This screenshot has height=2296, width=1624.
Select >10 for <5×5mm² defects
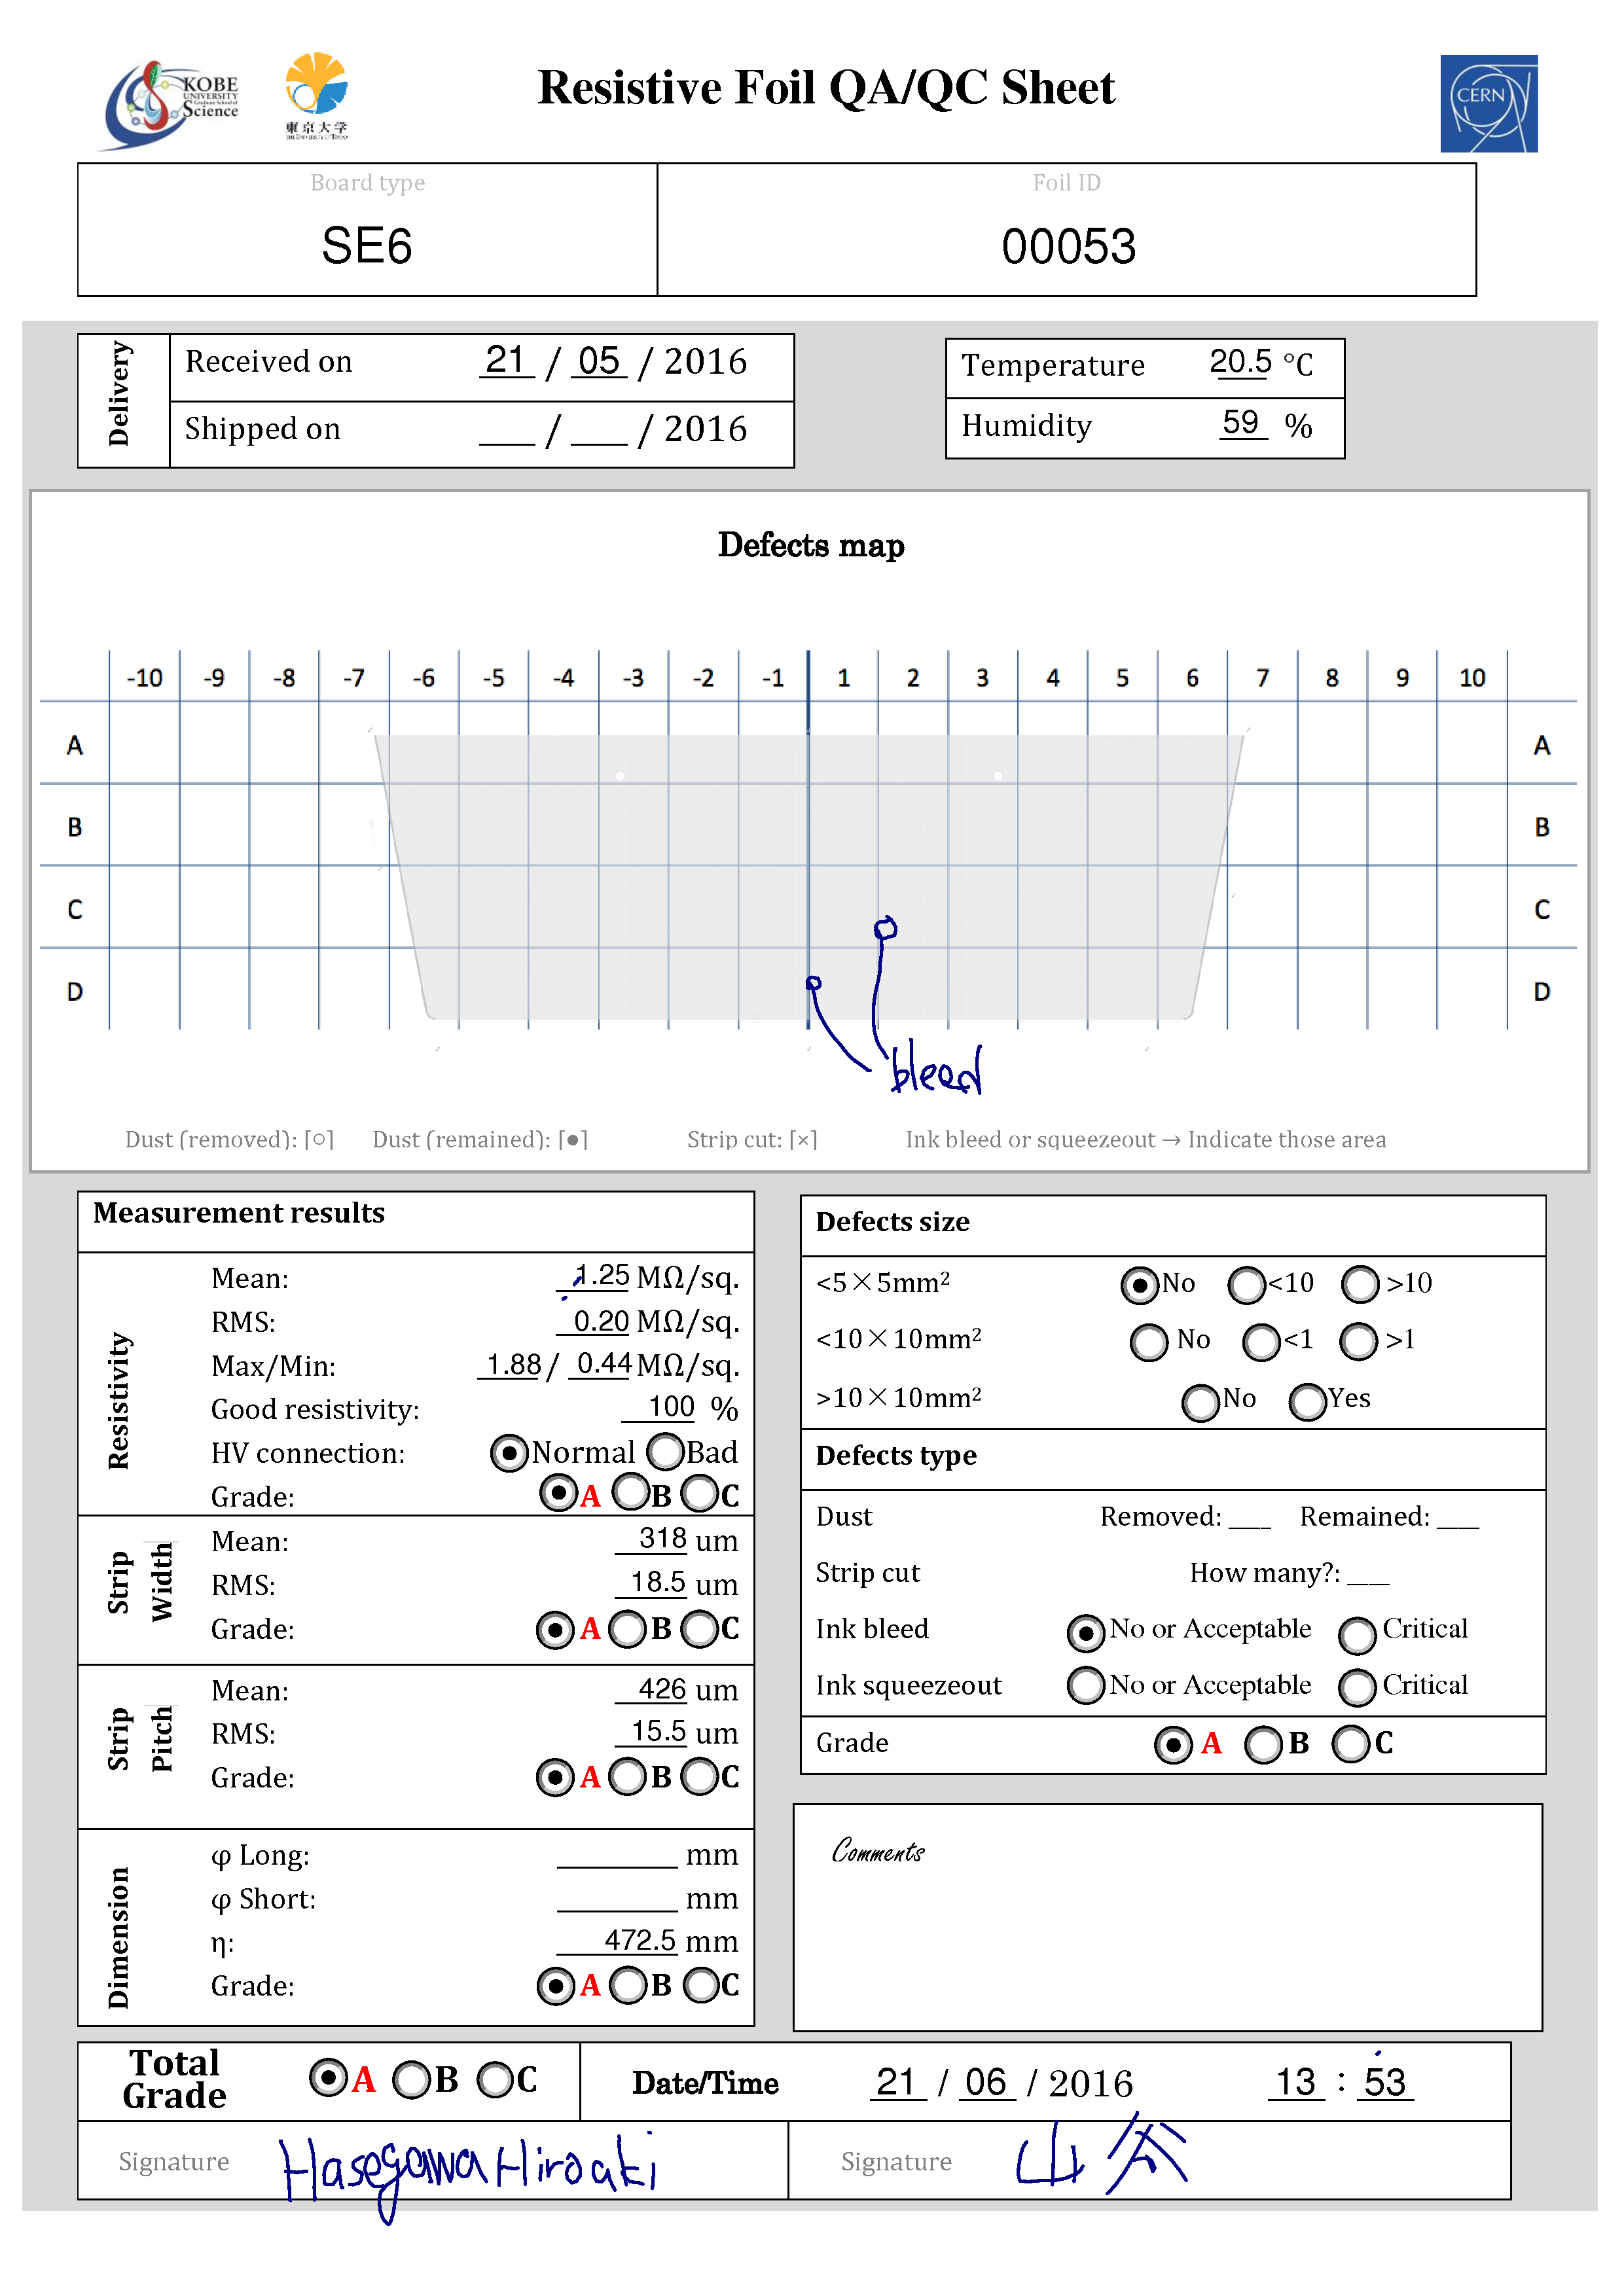tap(1360, 1285)
